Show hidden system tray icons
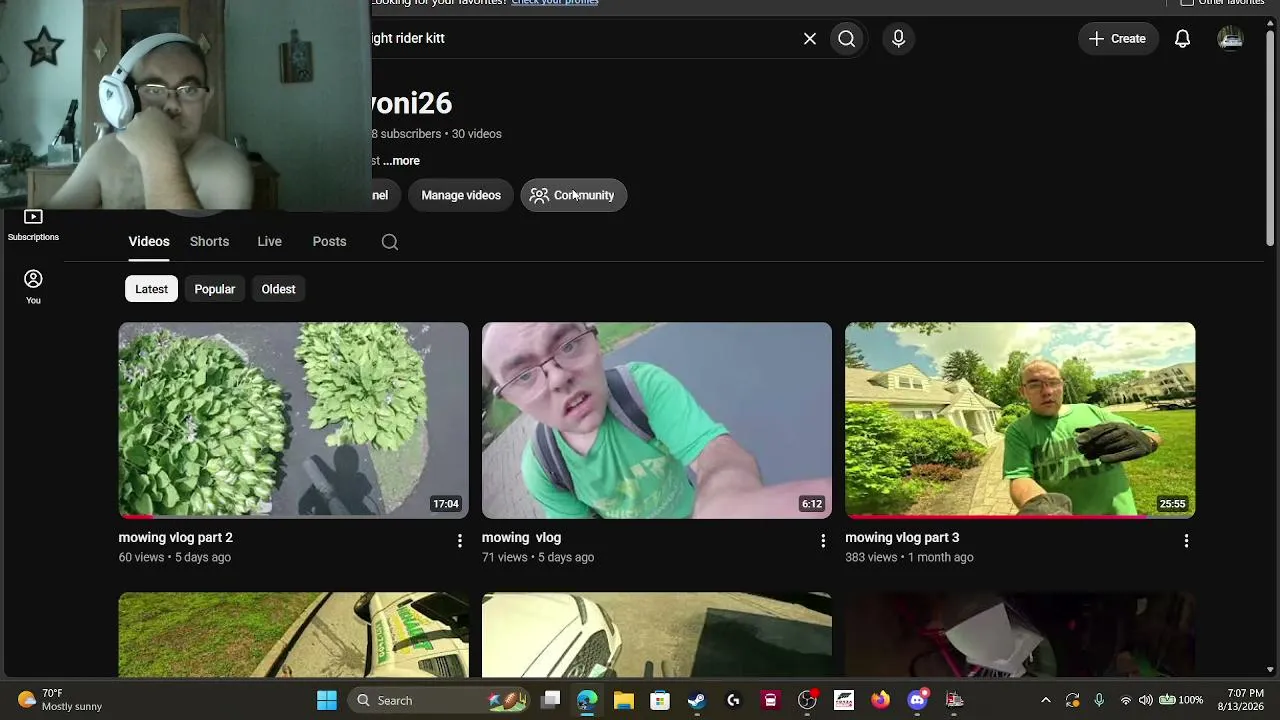This screenshot has height=720, width=1280. 1046,701
